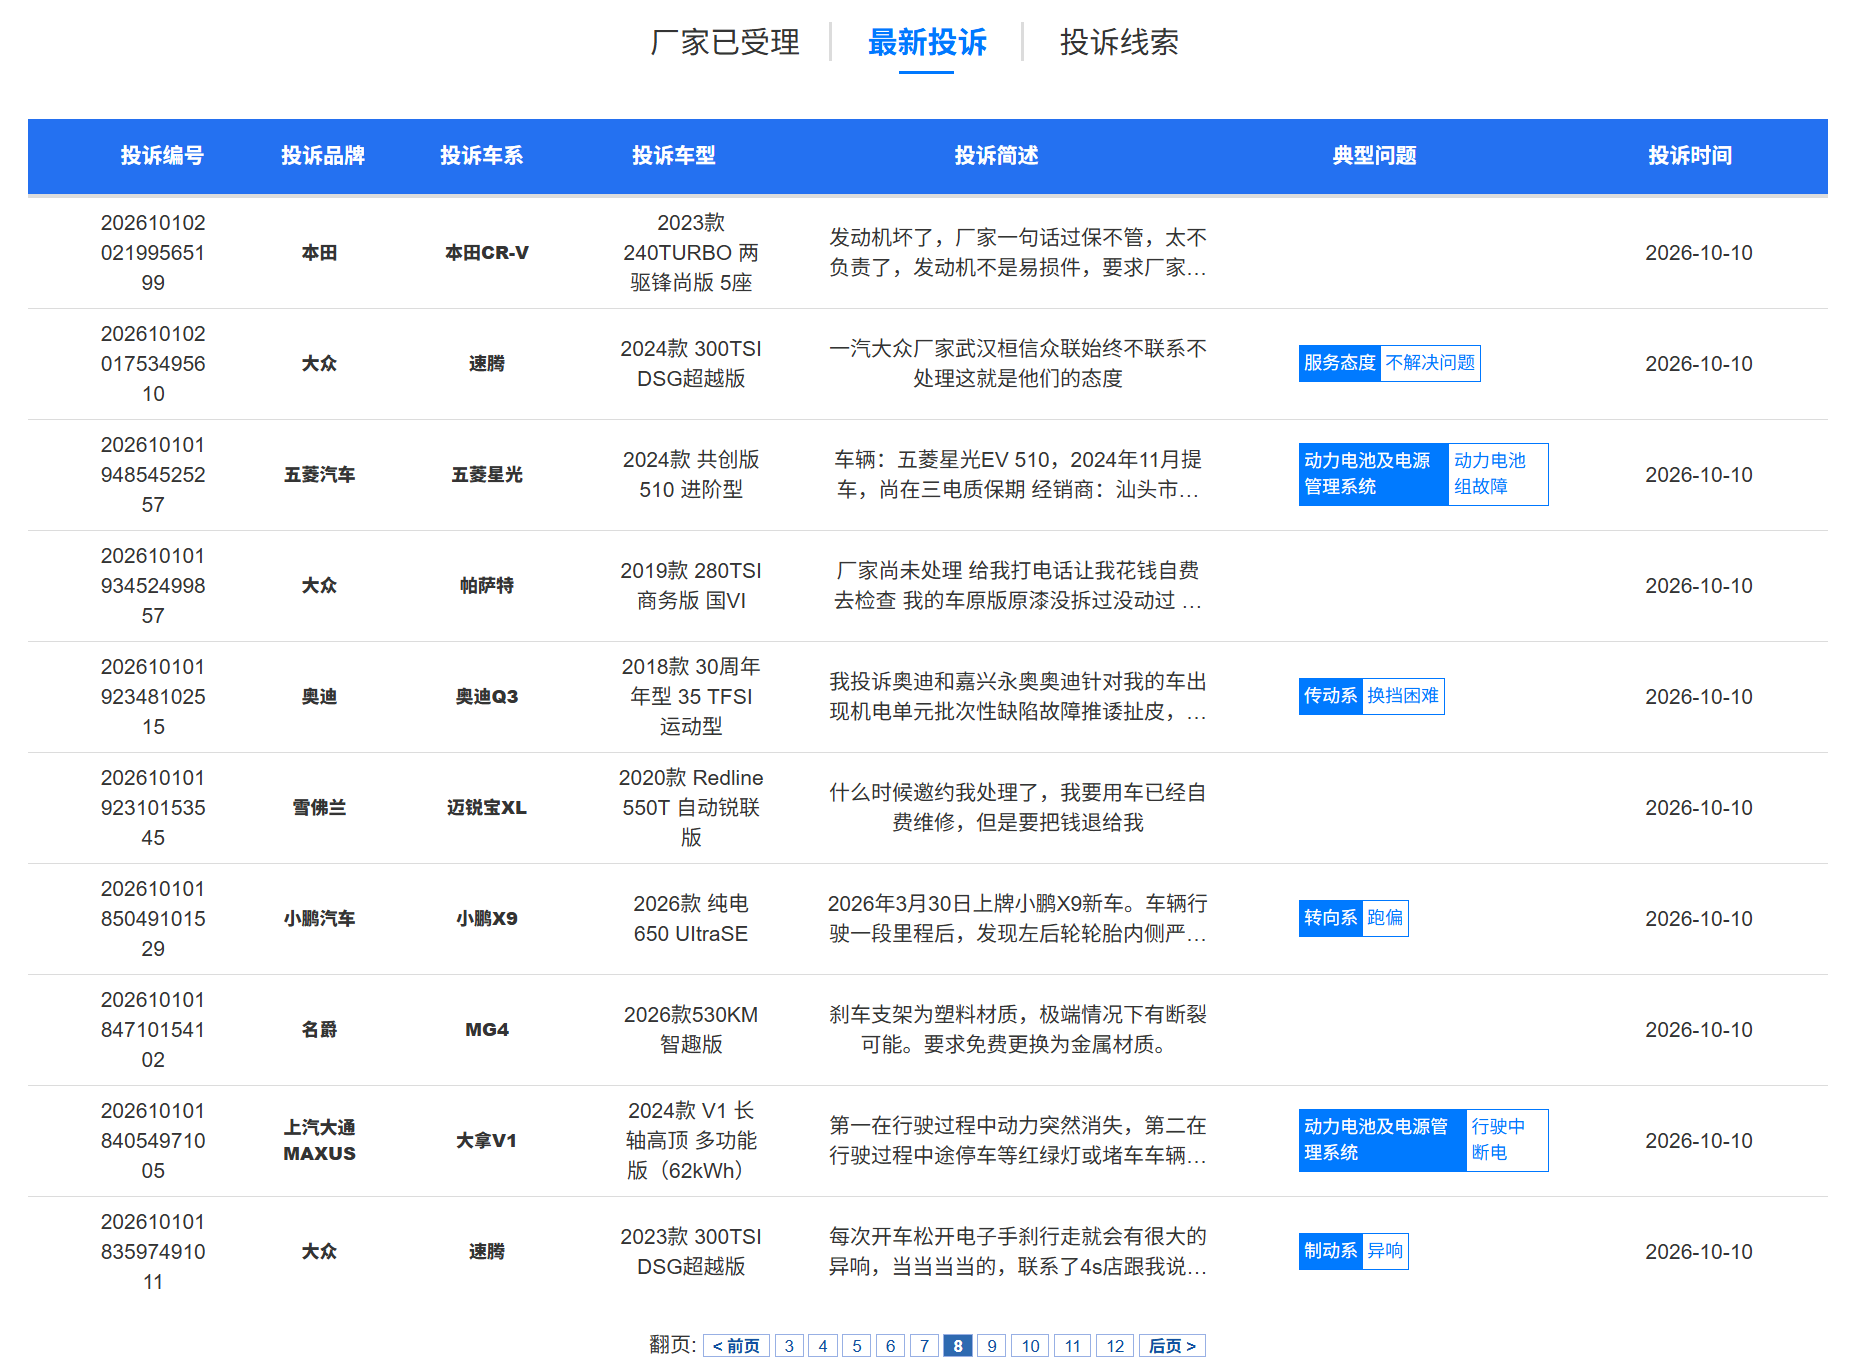Image resolution: width=1865 pixels, height=1372 pixels.
Task: Open complaint number ending 95651 99
Action: 153,253
